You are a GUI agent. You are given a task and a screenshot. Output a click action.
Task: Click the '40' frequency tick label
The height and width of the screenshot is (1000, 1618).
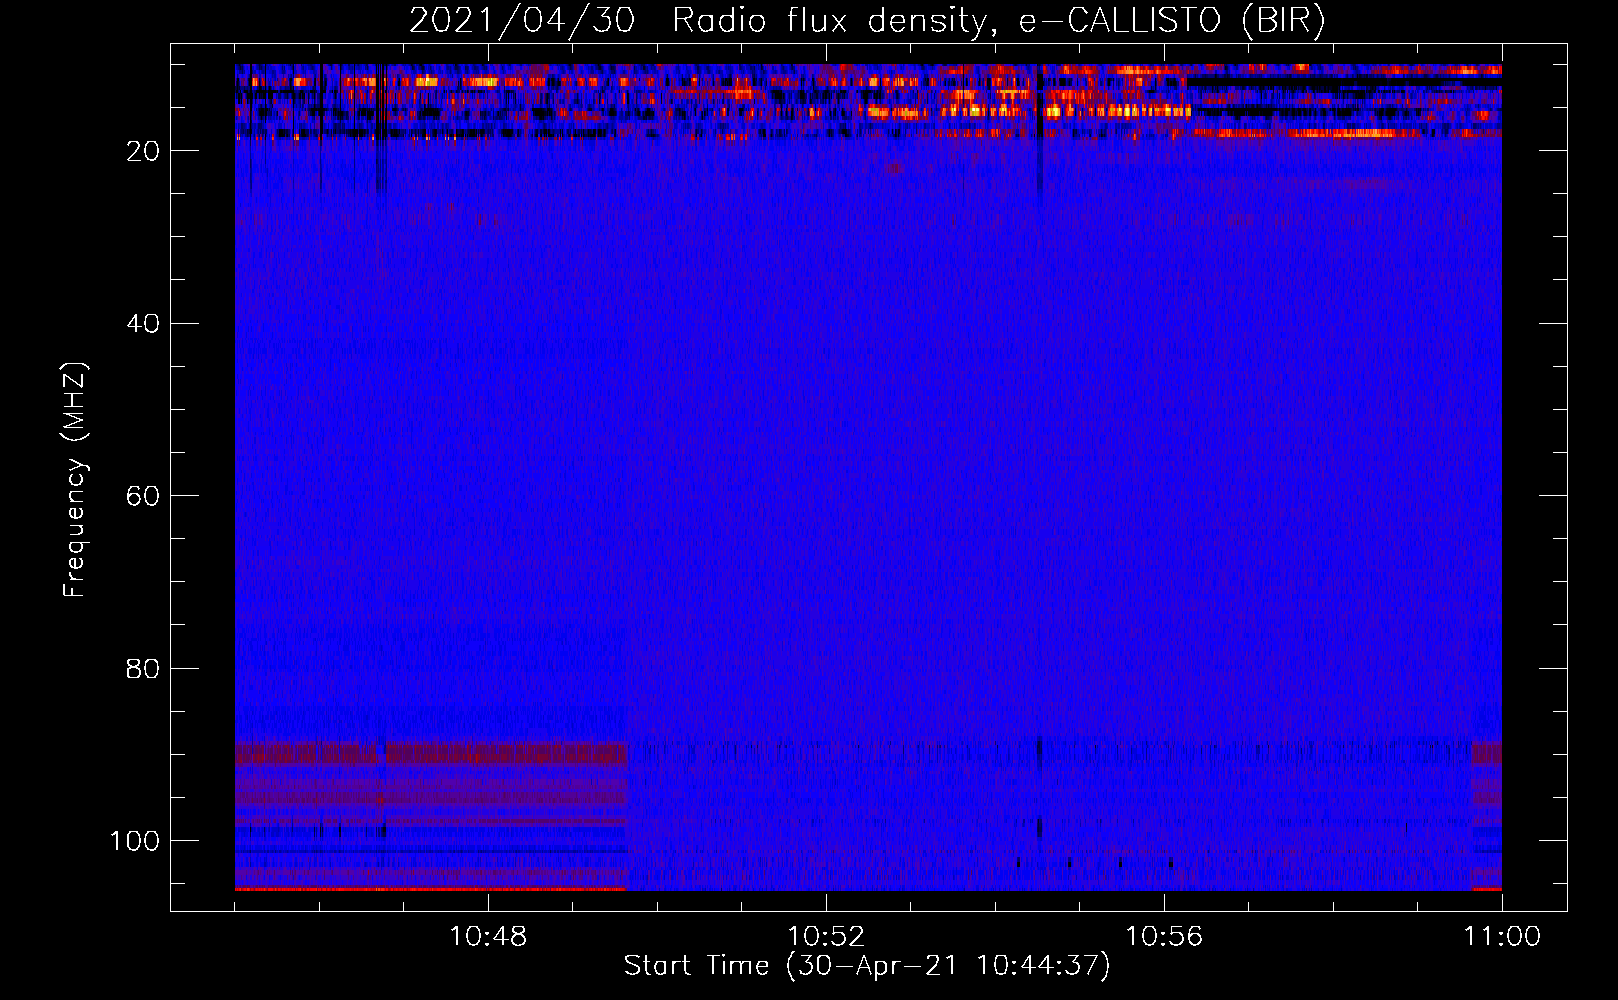click(x=143, y=324)
